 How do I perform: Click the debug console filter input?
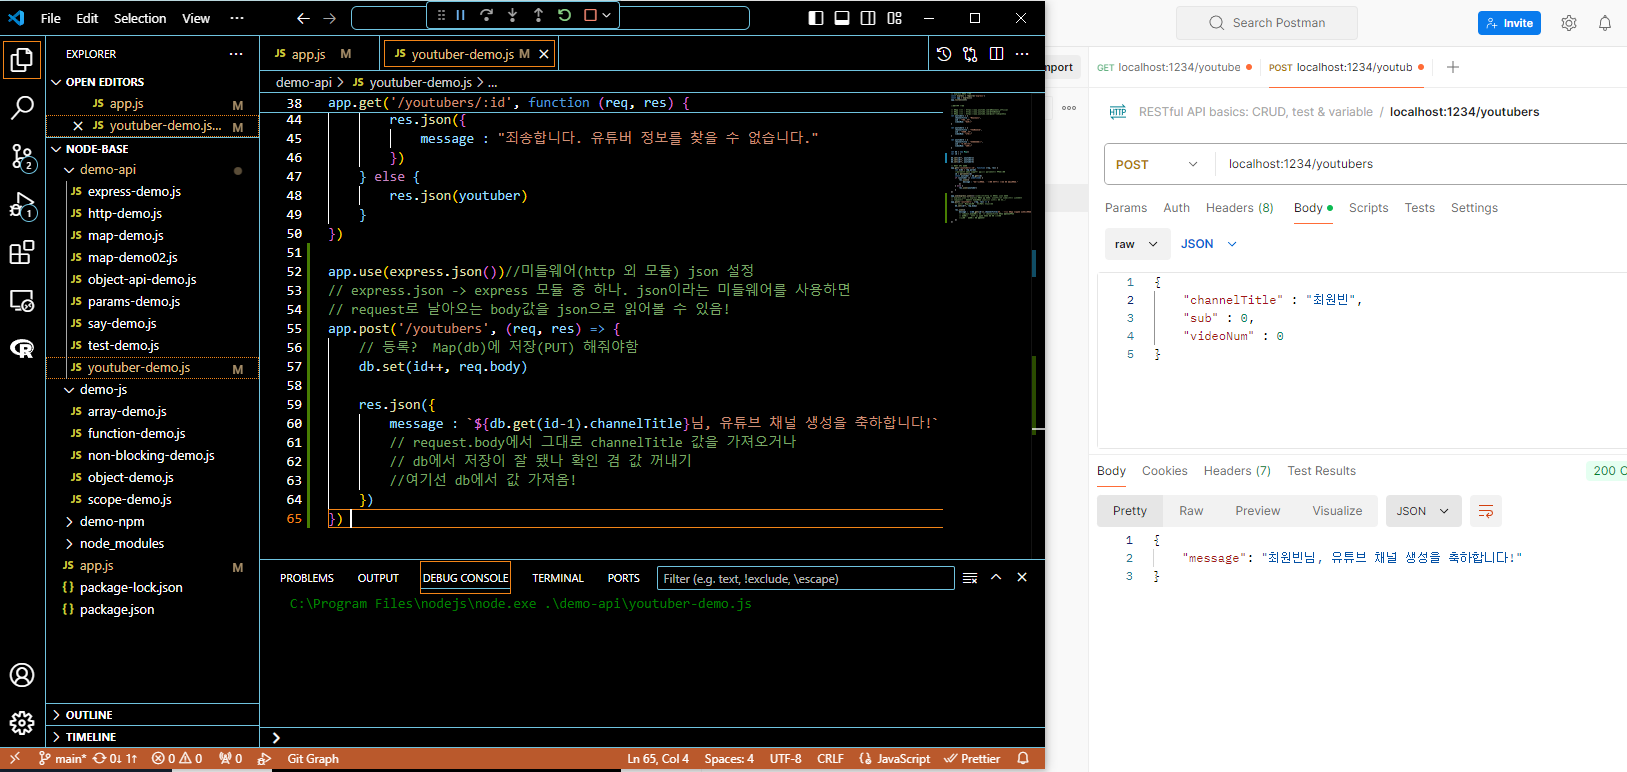(805, 578)
